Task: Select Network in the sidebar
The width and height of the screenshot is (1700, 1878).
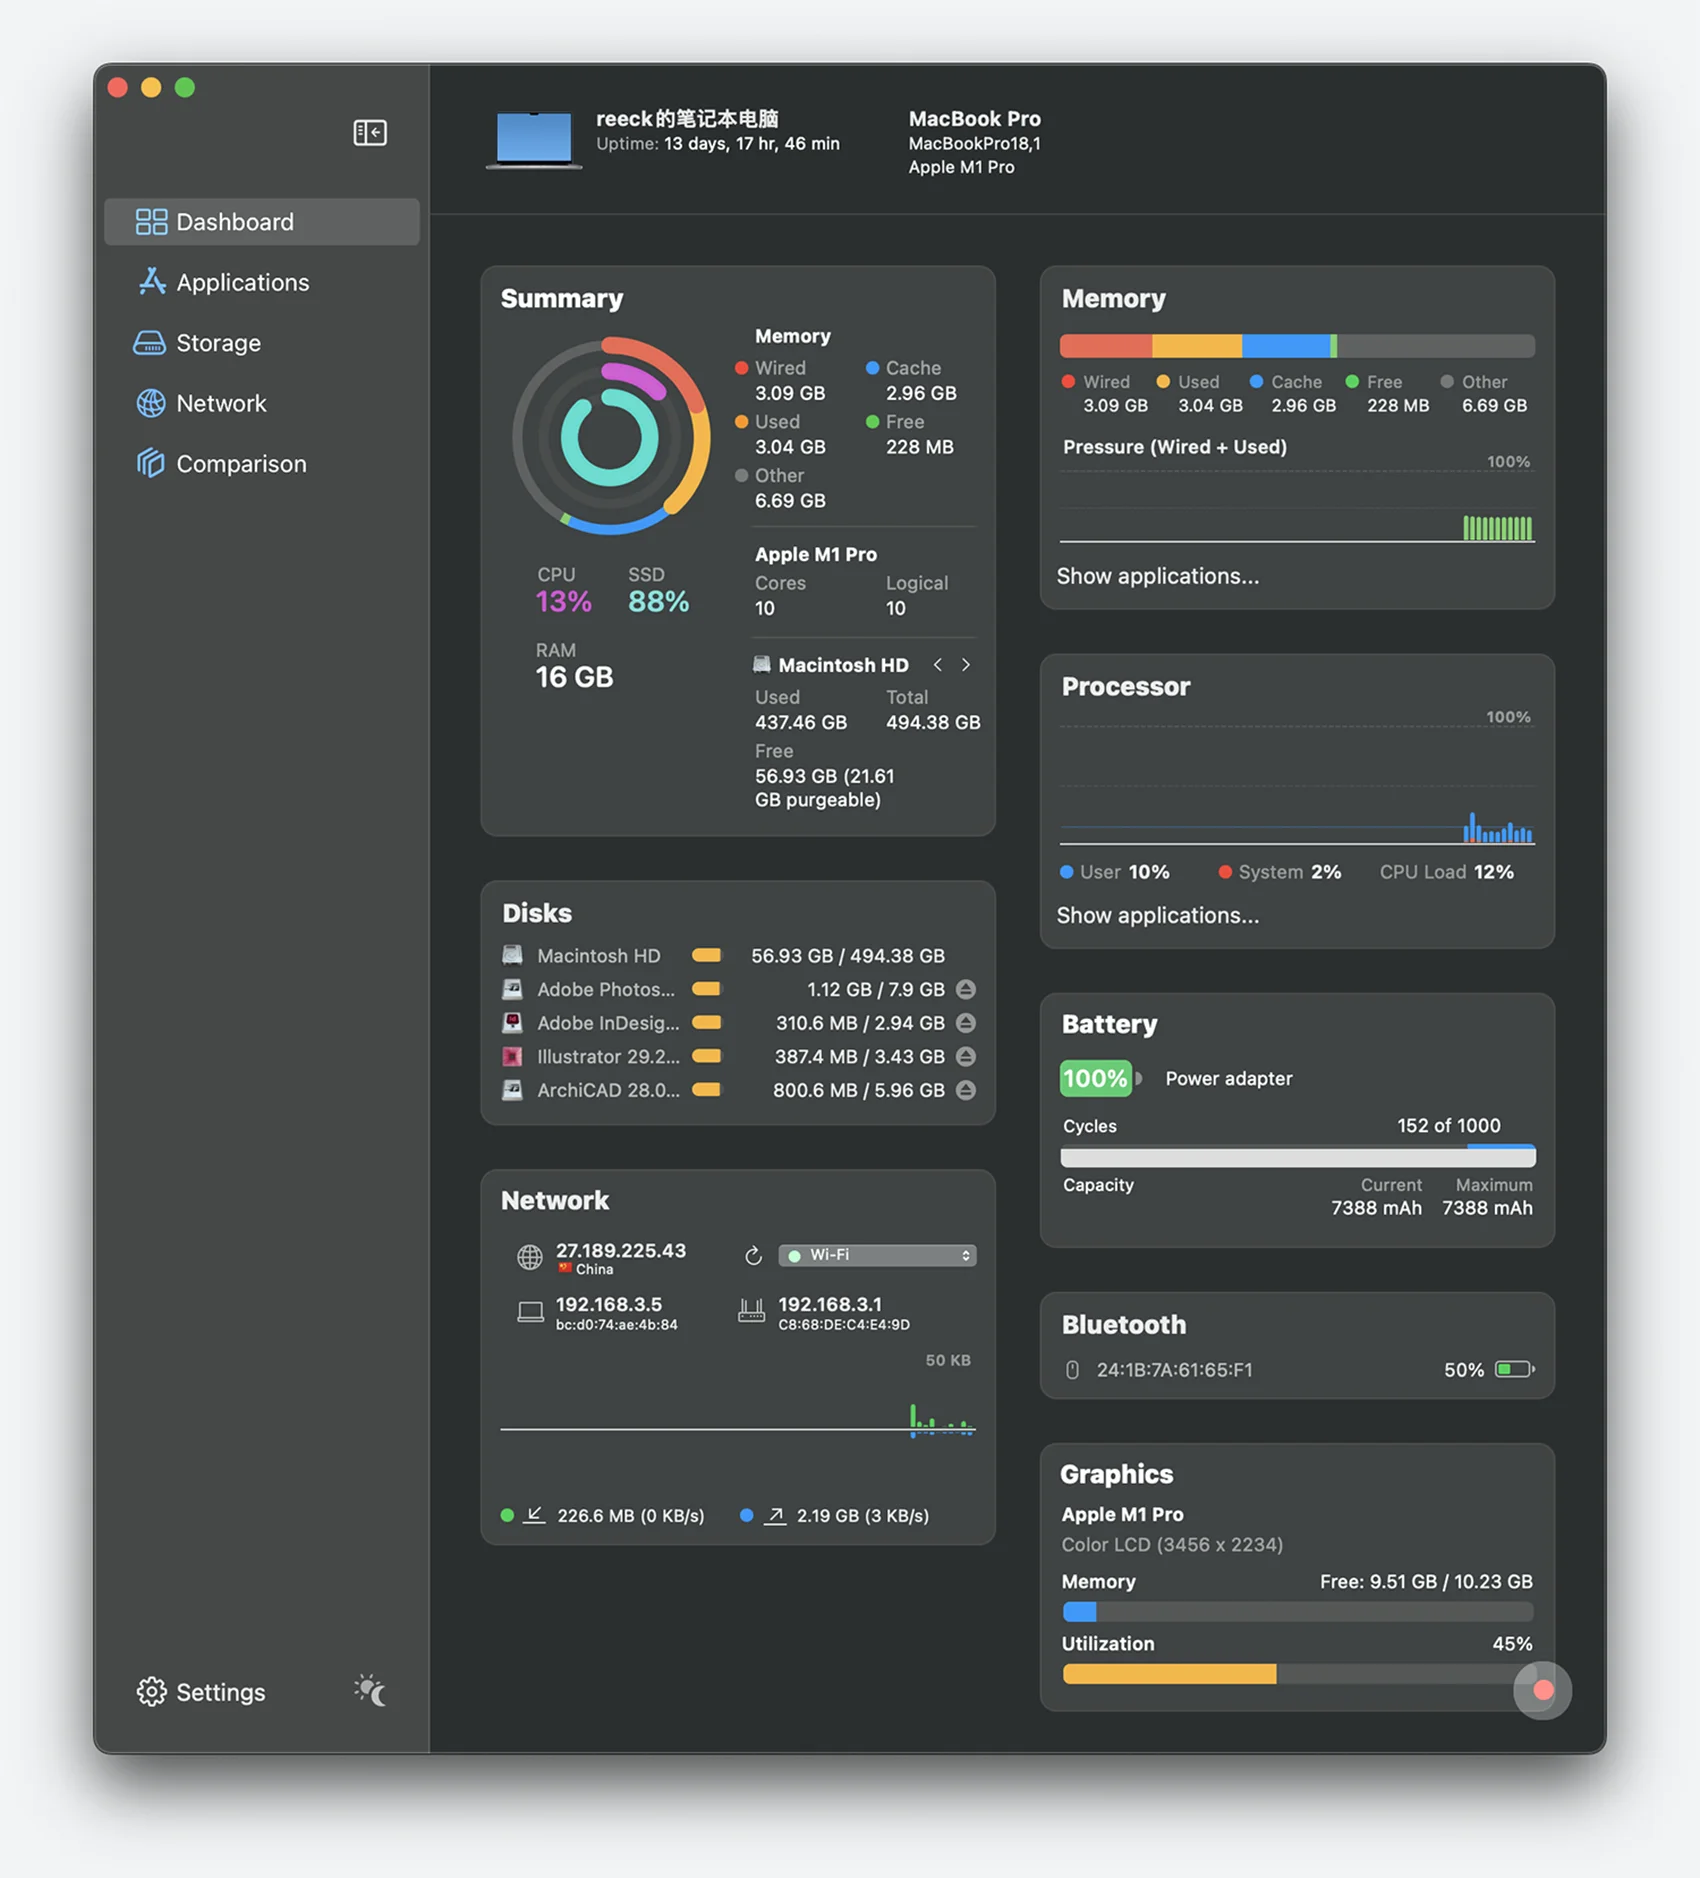Action: coord(221,404)
